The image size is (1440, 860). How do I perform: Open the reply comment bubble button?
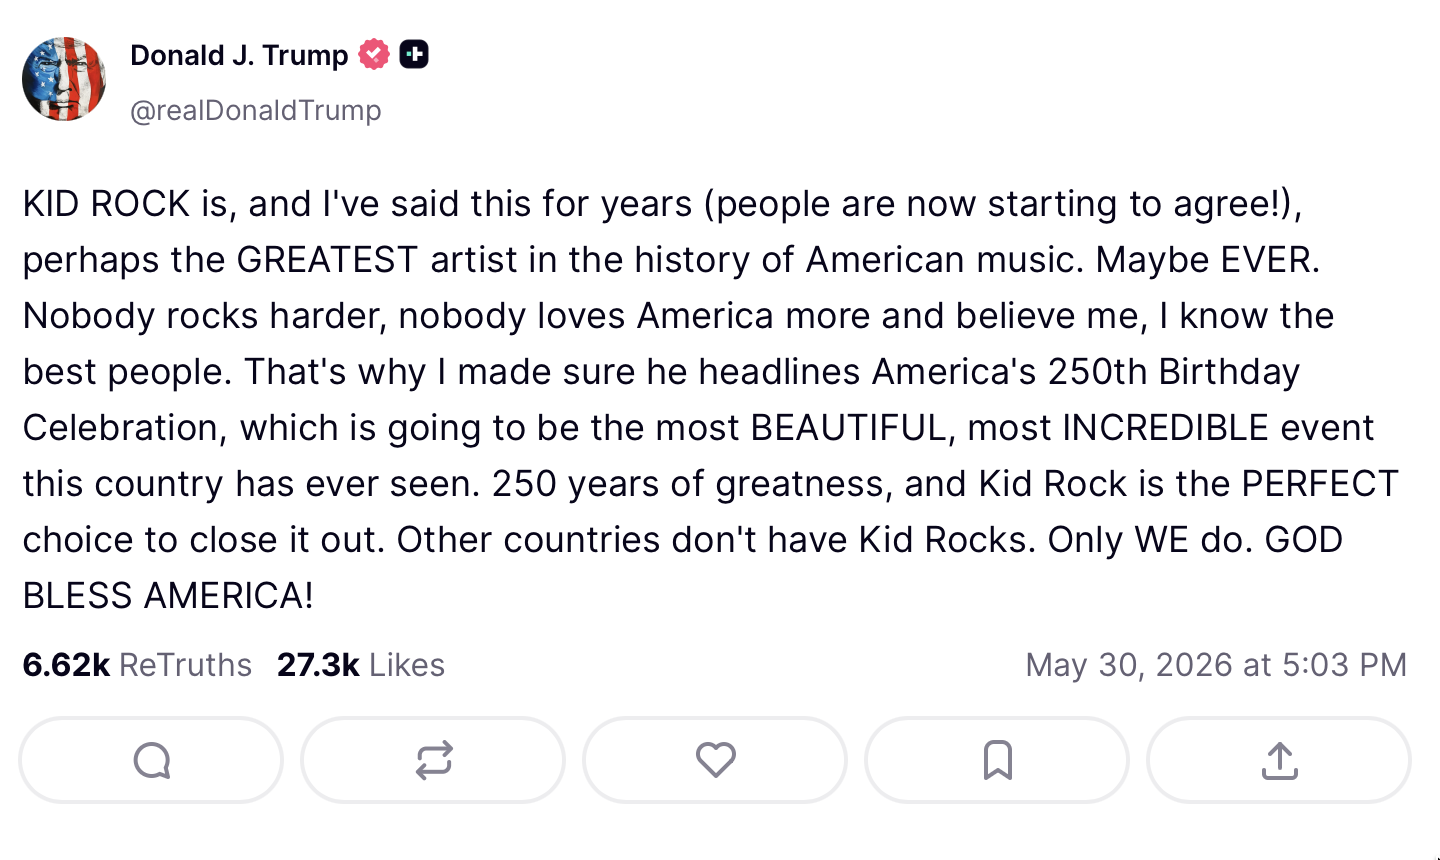[151, 760]
